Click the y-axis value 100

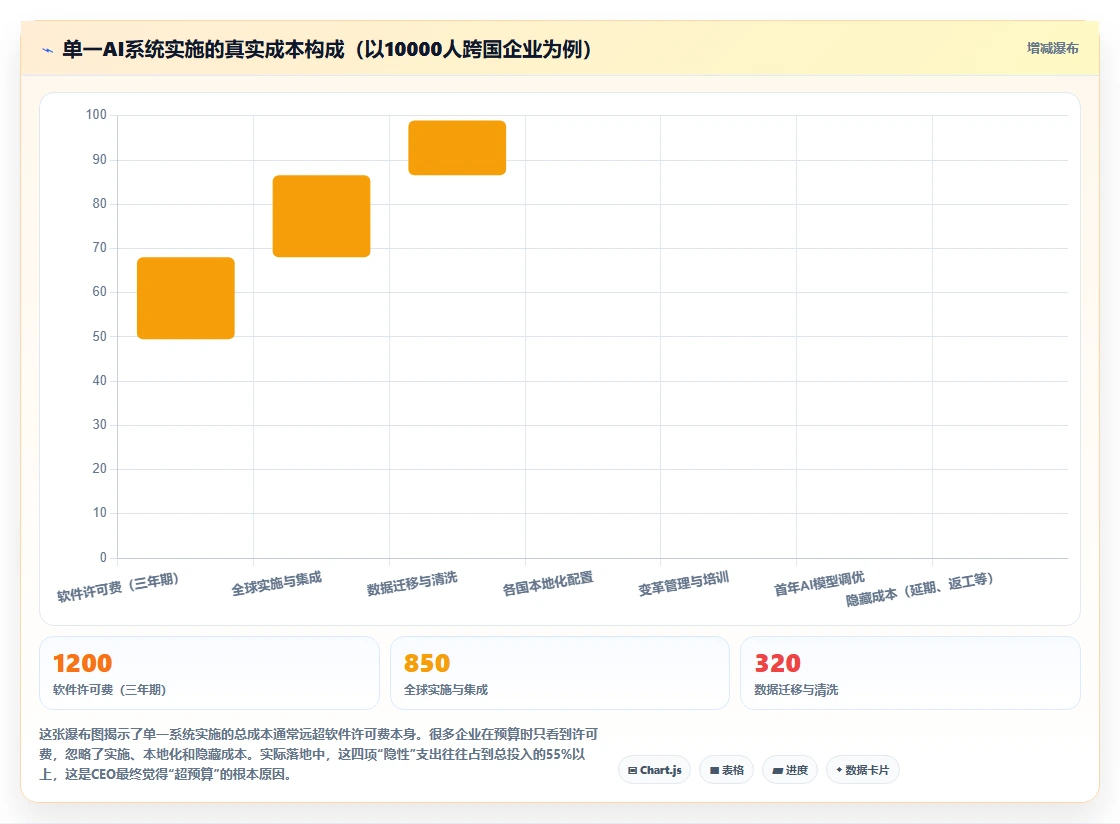[x=96, y=115]
